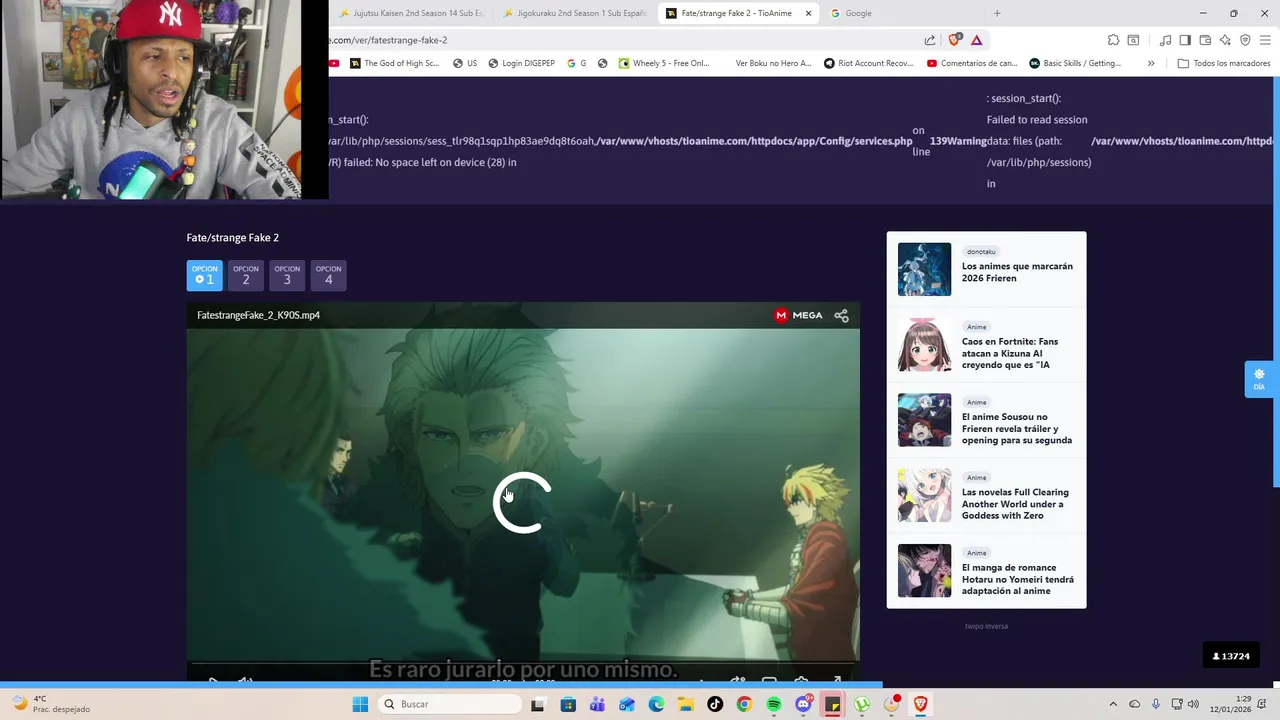Open Spotify from the taskbar
Screen dimensions: 1280x720
coord(774,704)
